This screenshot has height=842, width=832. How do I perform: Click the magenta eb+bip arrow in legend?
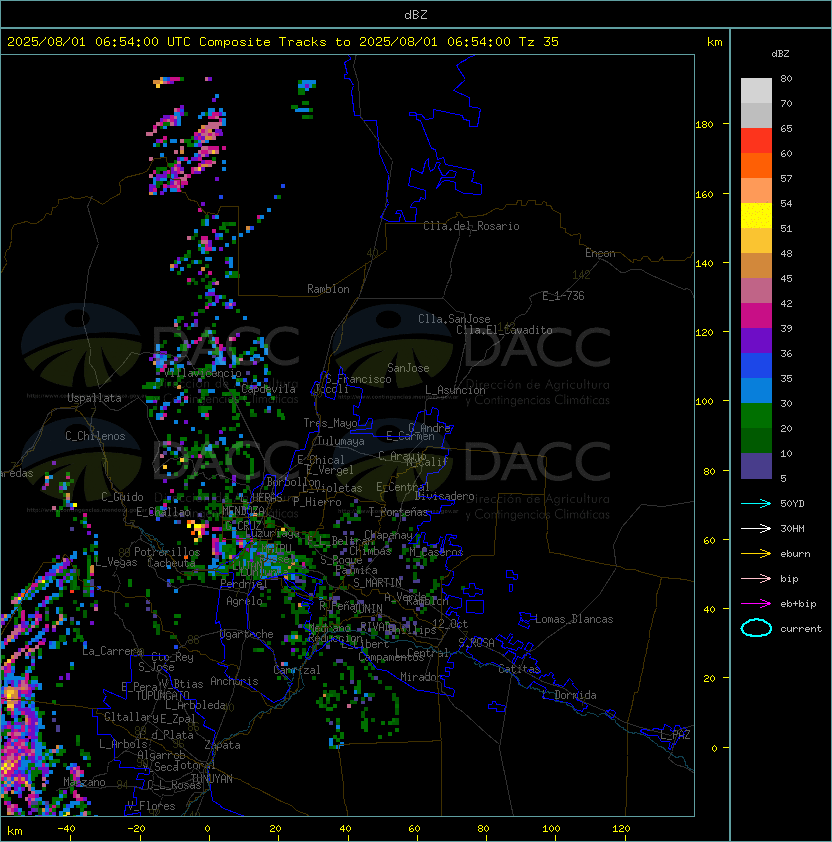756,604
